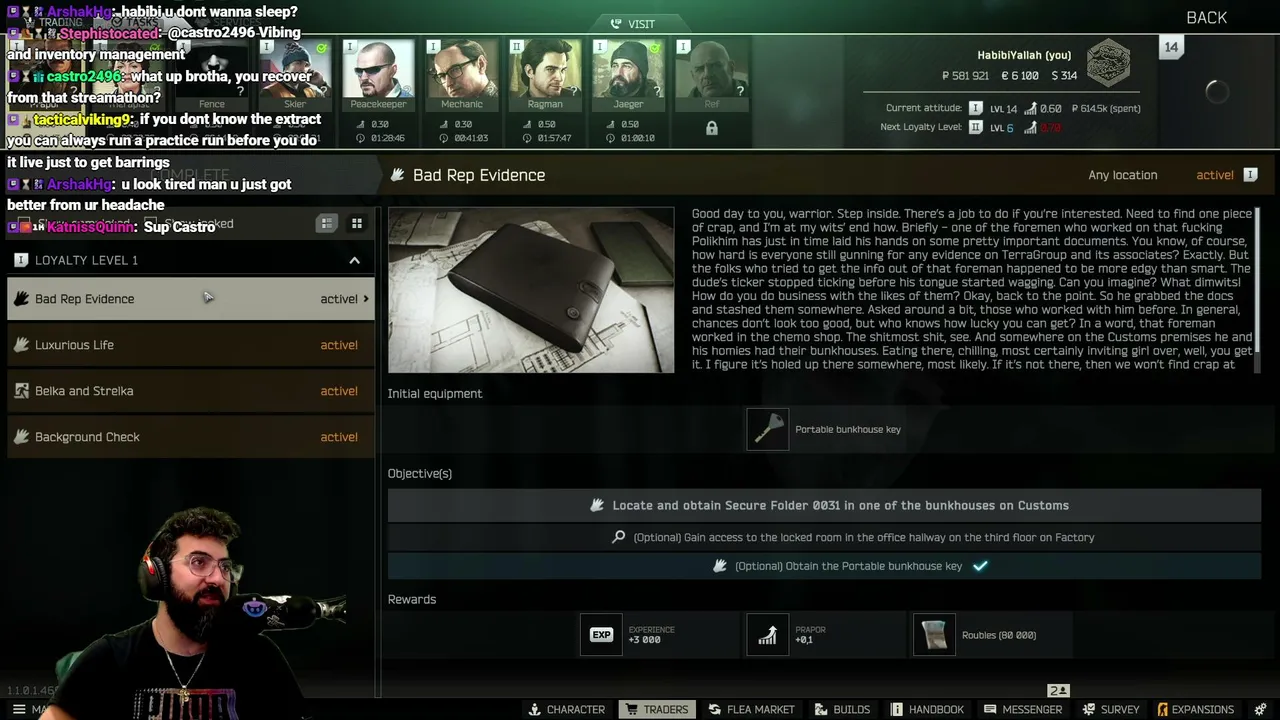Switch quest list to list view

click(x=327, y=224)
